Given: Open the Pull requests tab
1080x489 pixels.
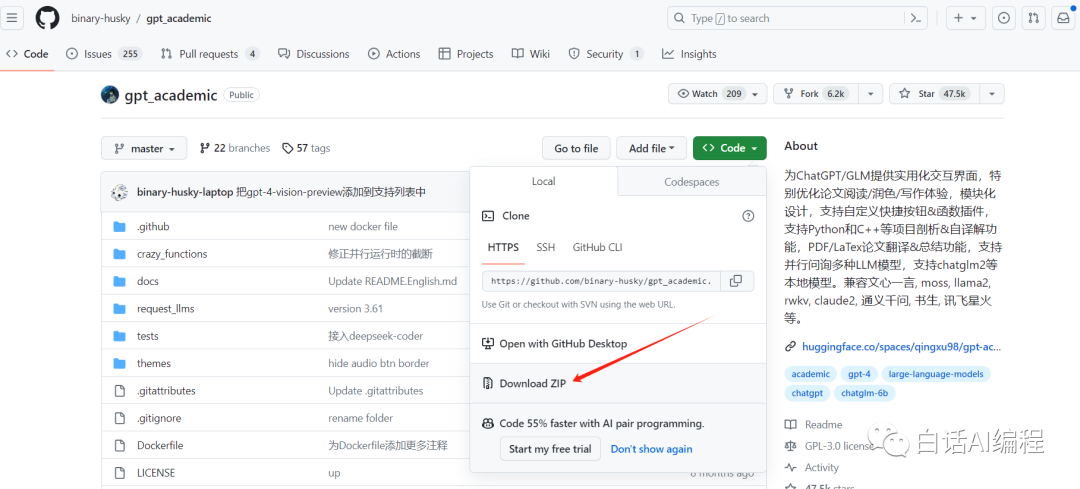Looking at the screenshot, I should click(x=210, y=54).
